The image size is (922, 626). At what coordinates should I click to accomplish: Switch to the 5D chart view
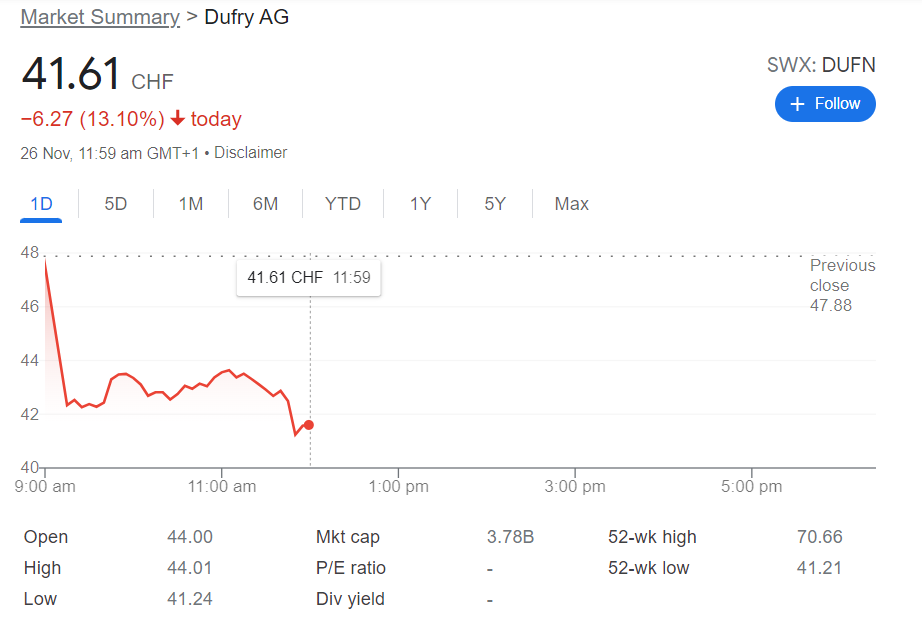(115, 203)
